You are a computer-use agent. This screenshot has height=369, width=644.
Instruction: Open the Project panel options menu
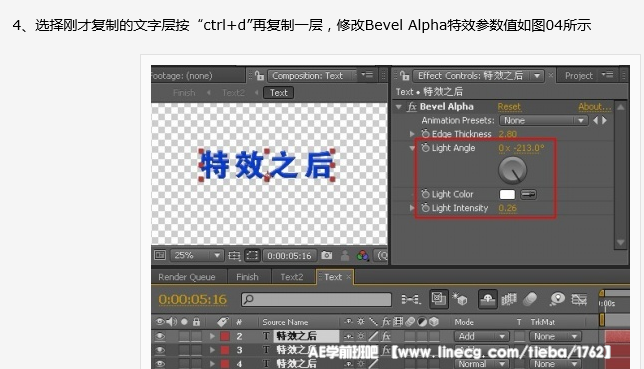point(607,75)
